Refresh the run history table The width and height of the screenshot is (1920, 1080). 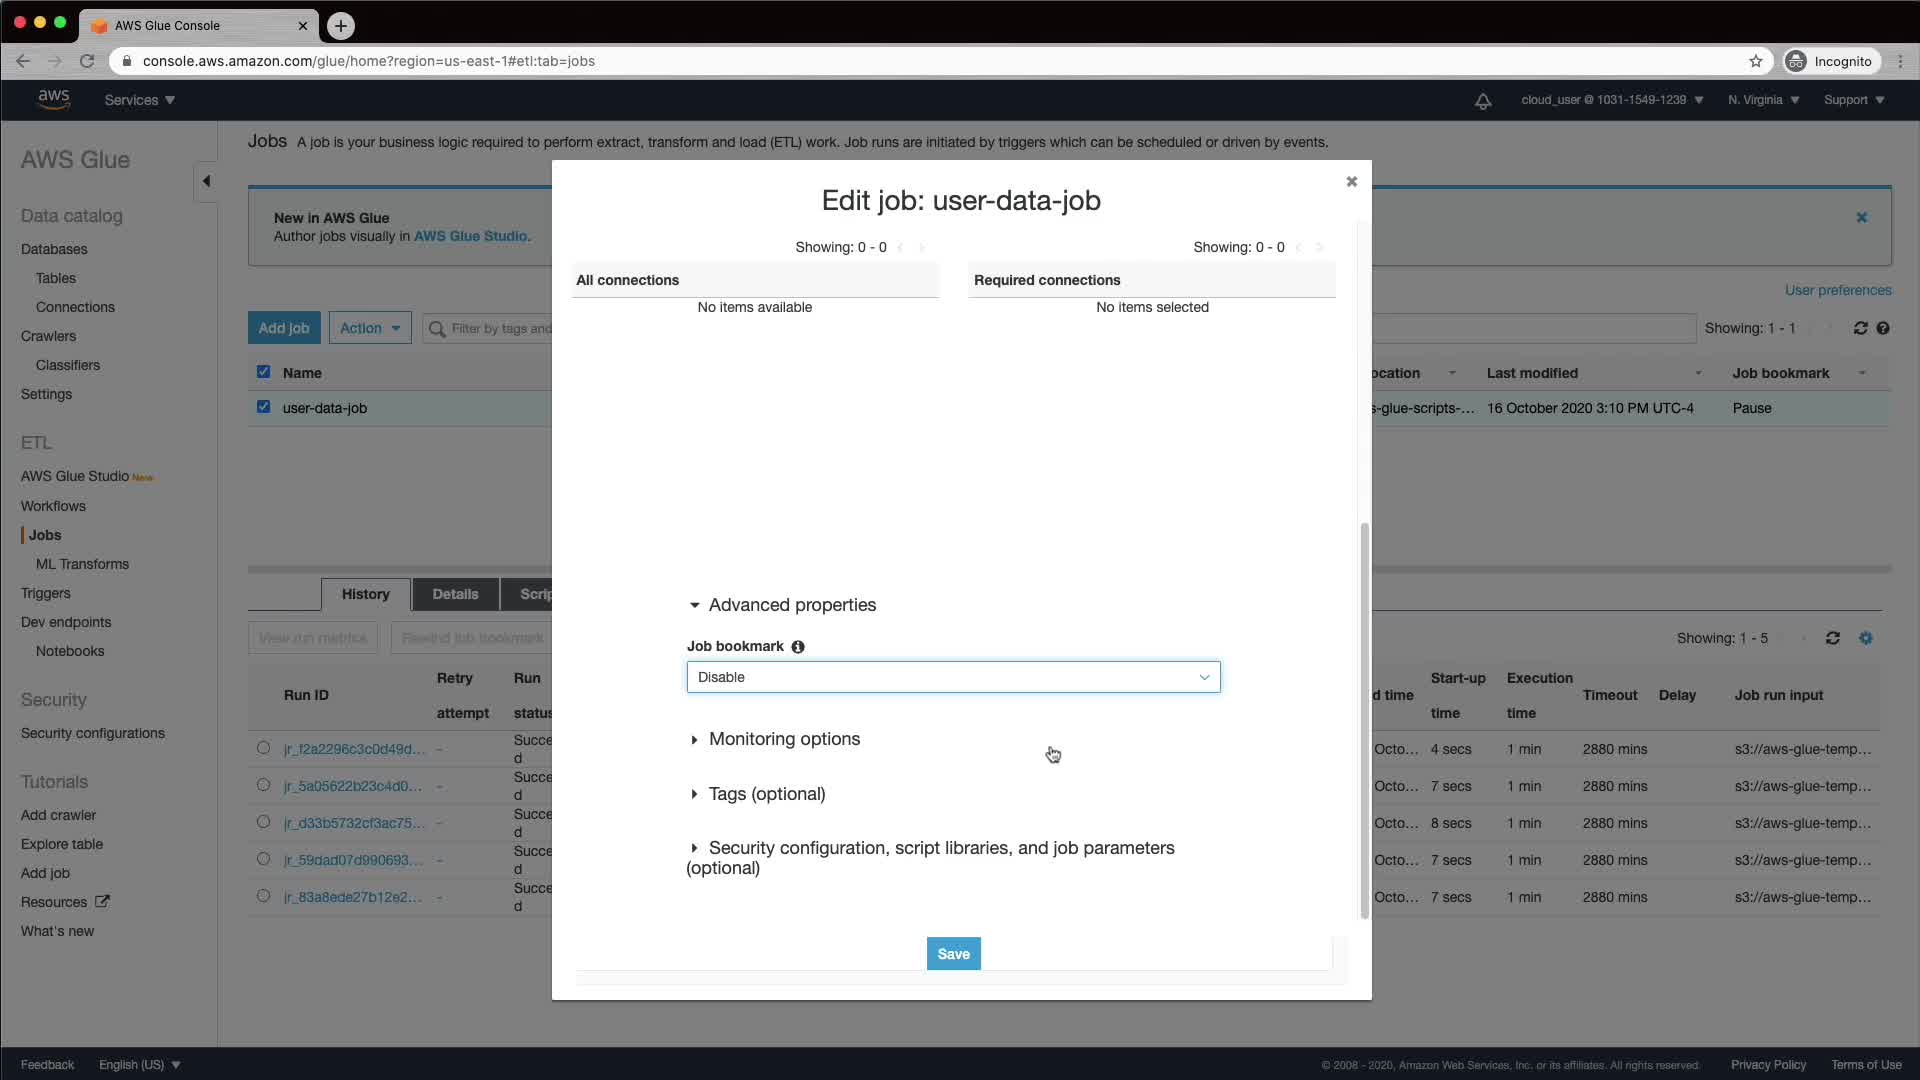pyautogui.click(x=1832, y=638)
